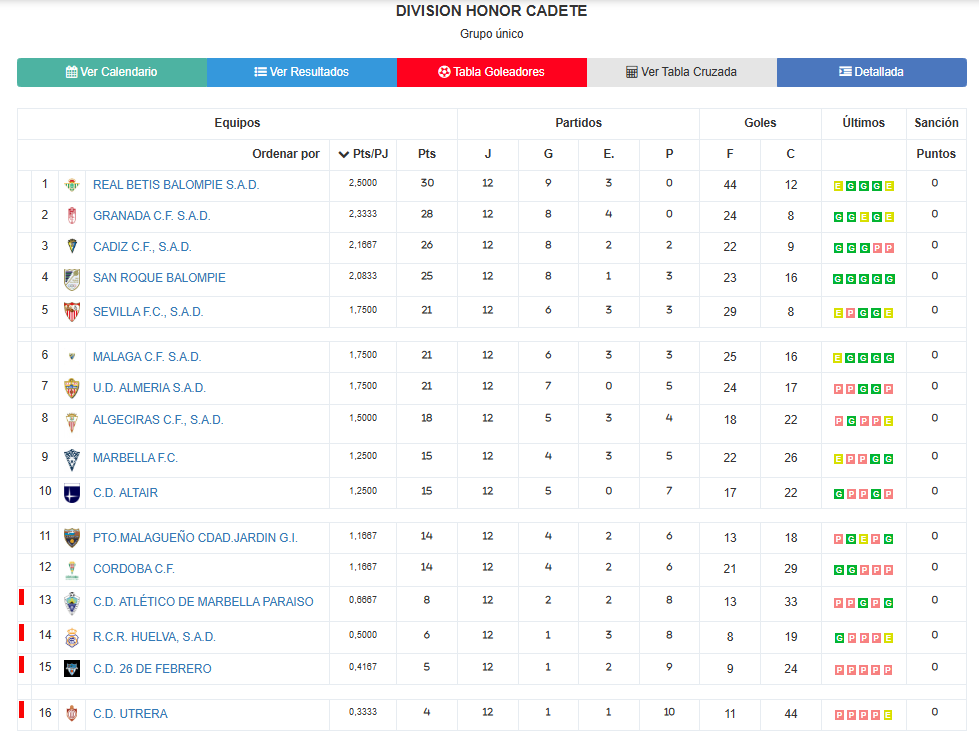This screenshot has width=979, height=734.
Task: Click Pto. Malagueño crest icon
Action: pos(72,537)
